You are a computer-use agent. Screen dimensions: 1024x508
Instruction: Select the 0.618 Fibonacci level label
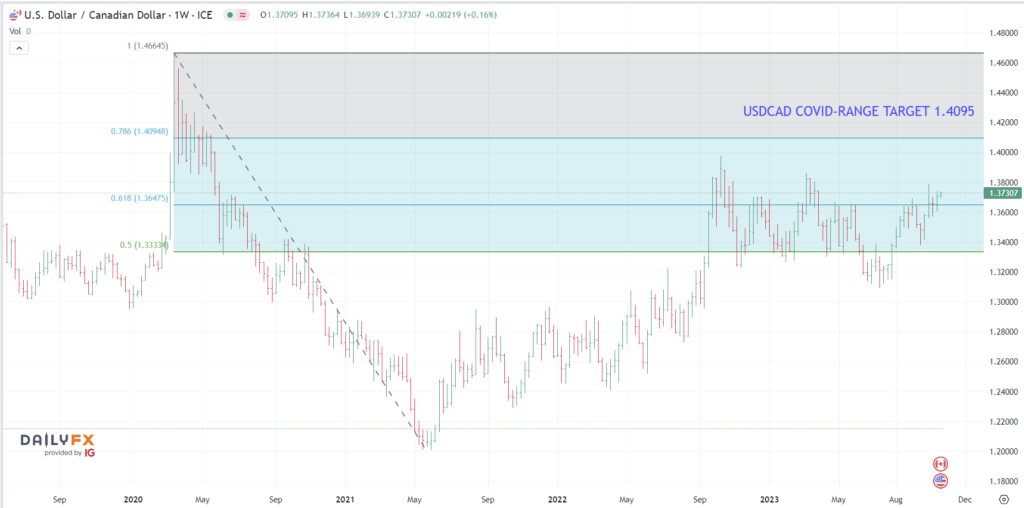tap(138, 199)
